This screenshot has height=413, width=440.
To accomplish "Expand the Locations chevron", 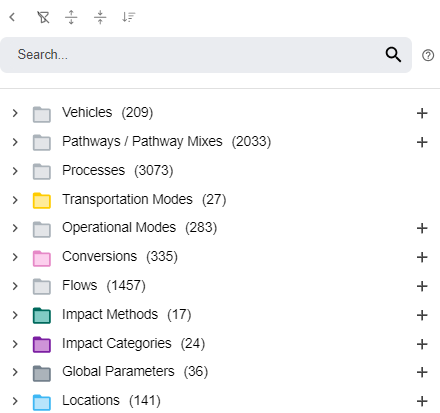I will tap(15, 401).
